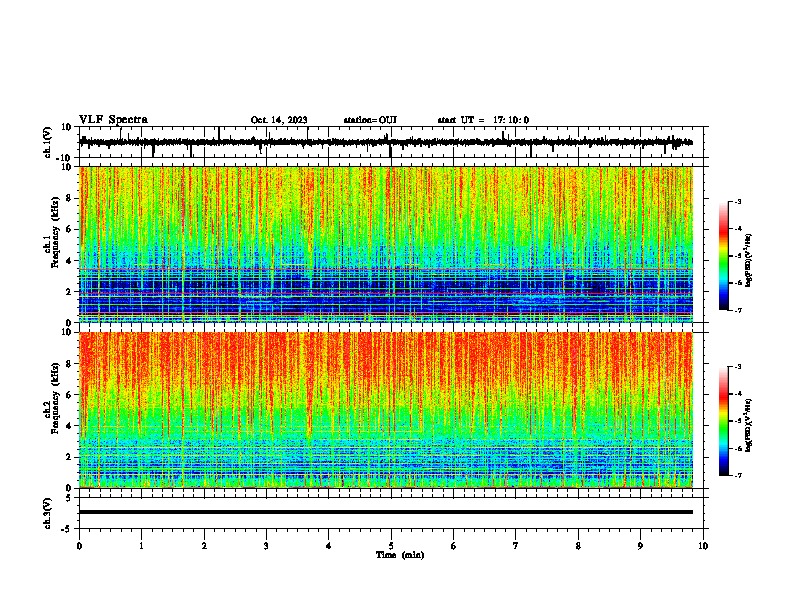
Task: Click the ch.2 colorbar scale label
Action: pos(749,425)
